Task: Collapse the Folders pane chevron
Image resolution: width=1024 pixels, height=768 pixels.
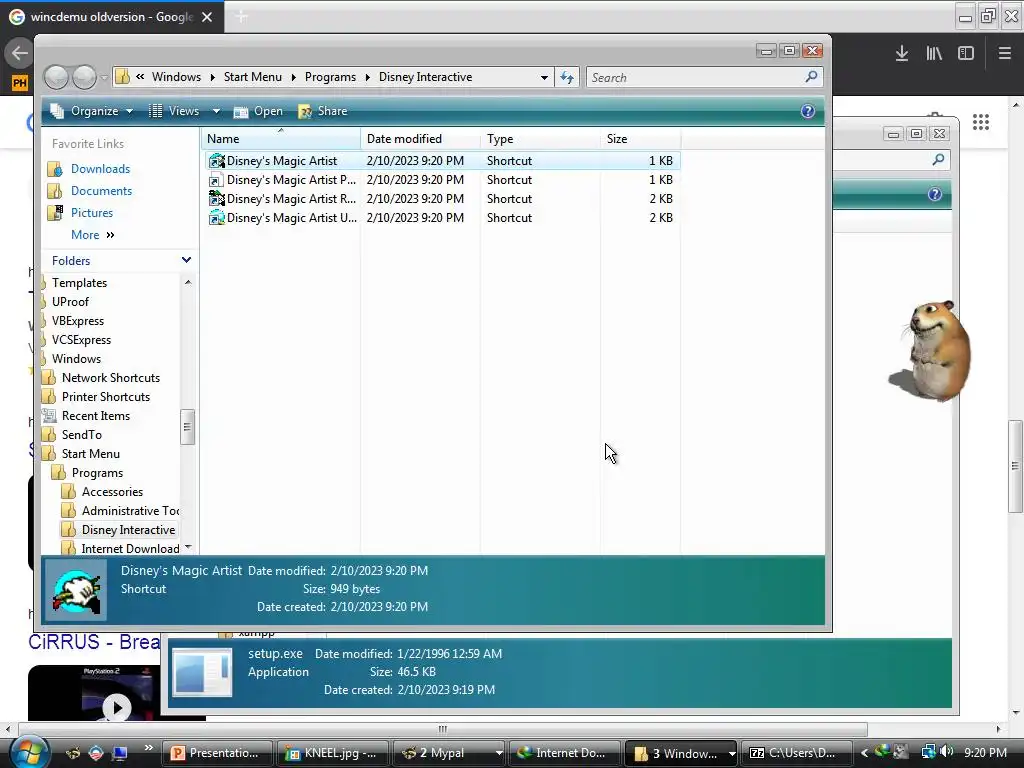Action: point(186,260)
